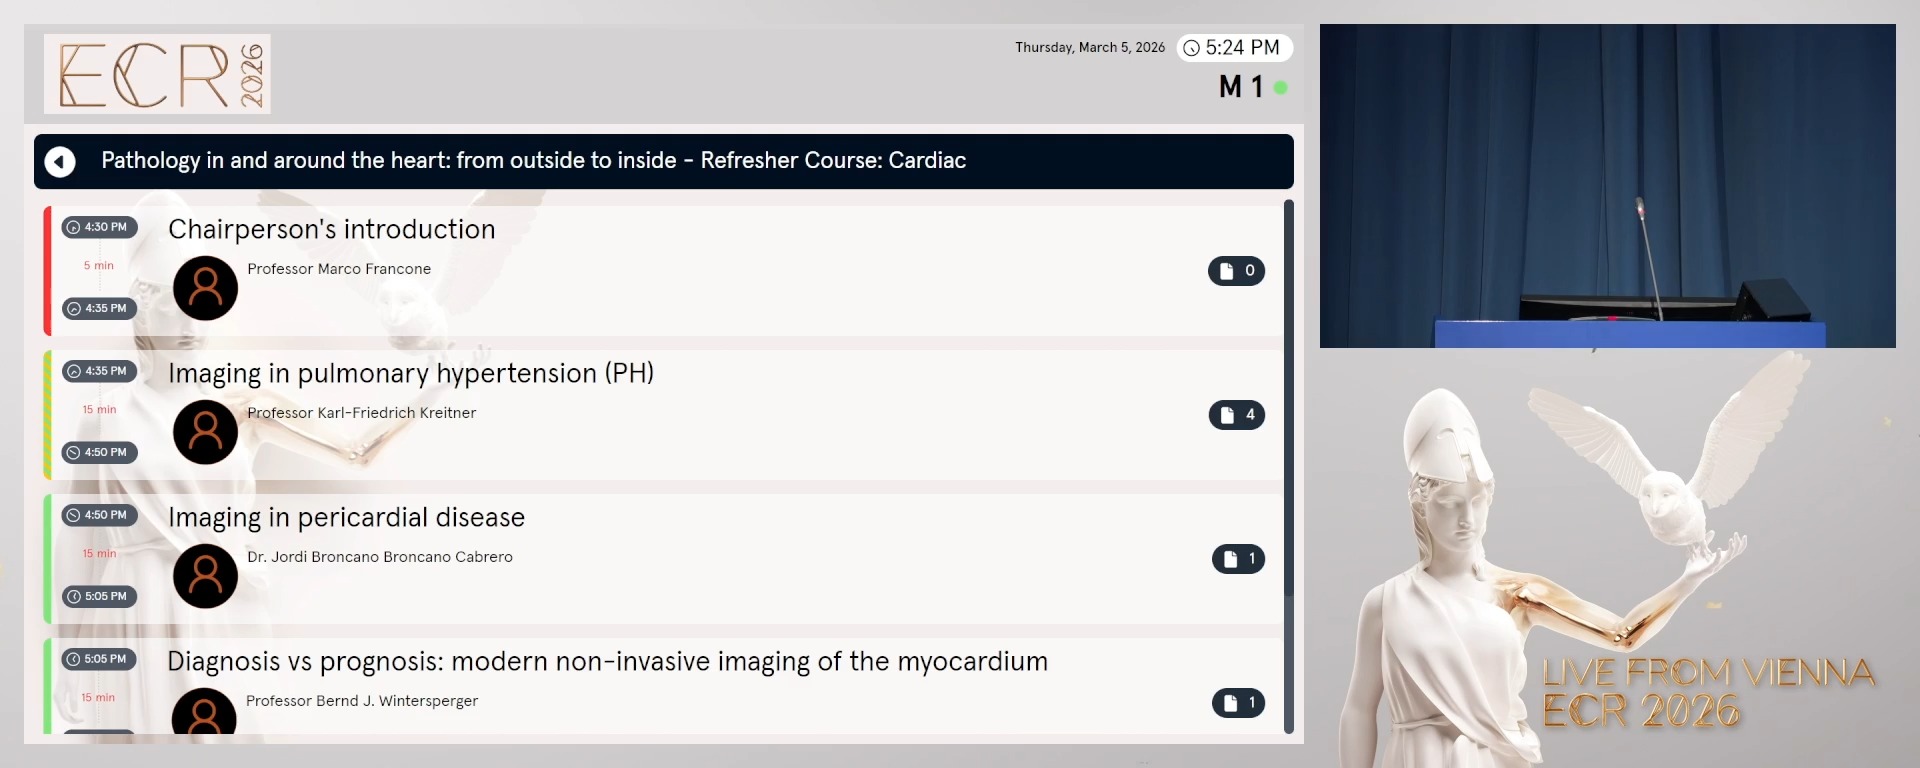
Task: Open Imaging in pulmonary hypertension (PH) title
Action: click(411, 373)
